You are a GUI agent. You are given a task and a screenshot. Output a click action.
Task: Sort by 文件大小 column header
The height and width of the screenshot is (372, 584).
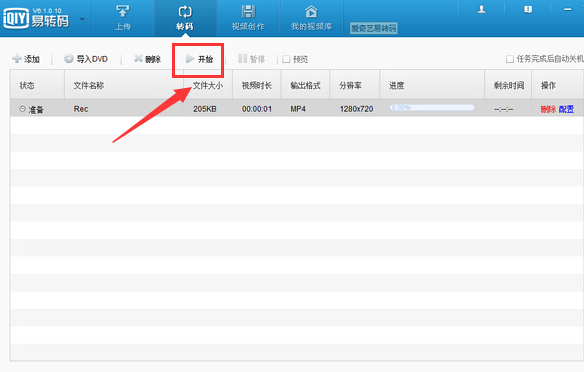pyautogui.click(x=208, y=85)
